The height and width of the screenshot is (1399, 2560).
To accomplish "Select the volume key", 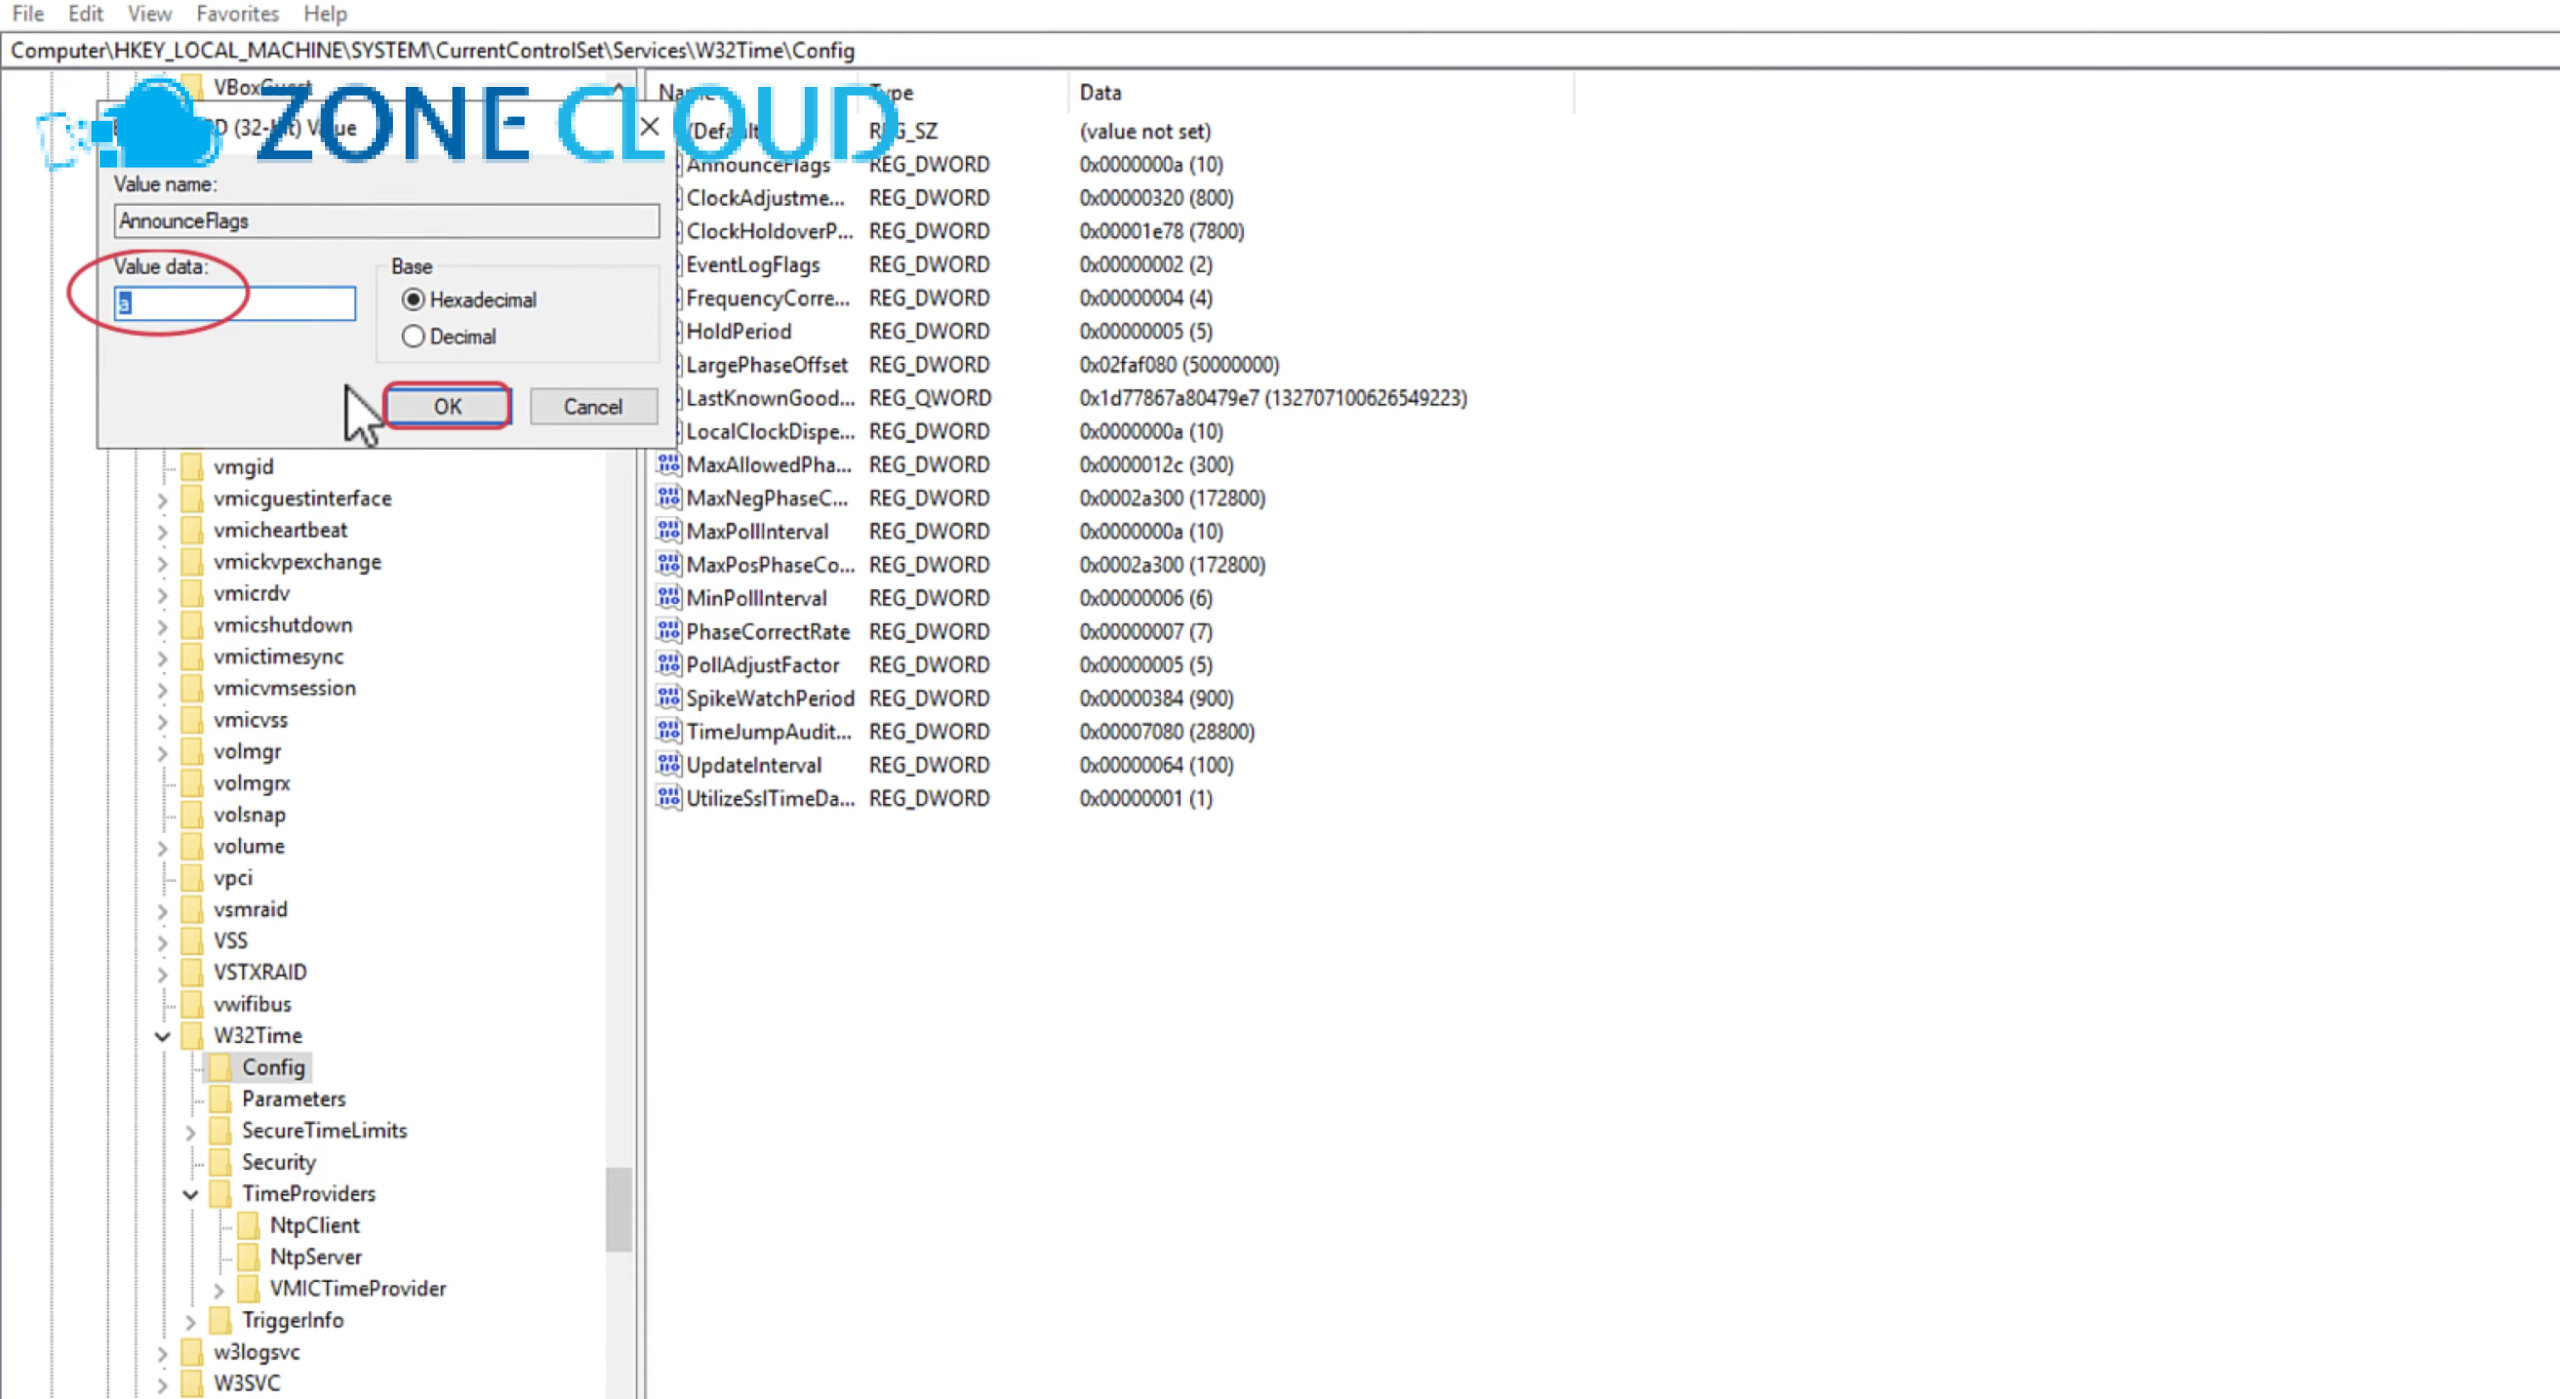I will click(x=249, y=846).
